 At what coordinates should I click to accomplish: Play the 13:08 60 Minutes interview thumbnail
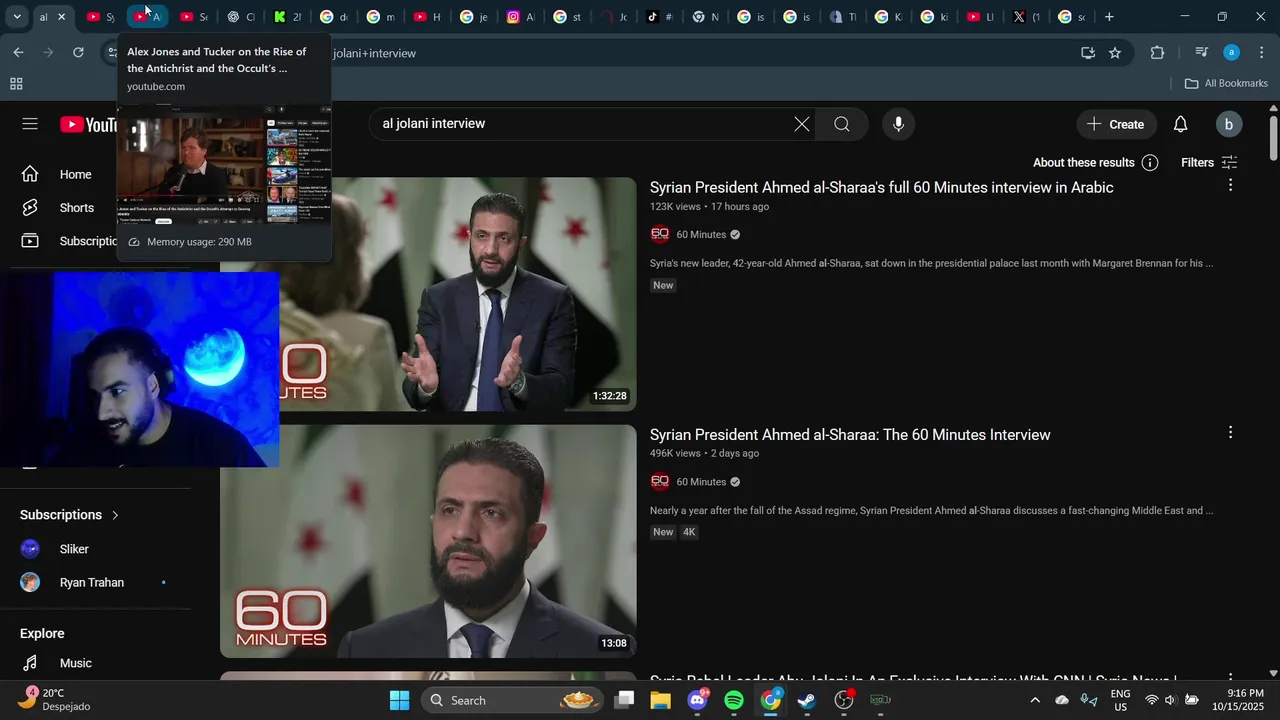click(428, 541)
